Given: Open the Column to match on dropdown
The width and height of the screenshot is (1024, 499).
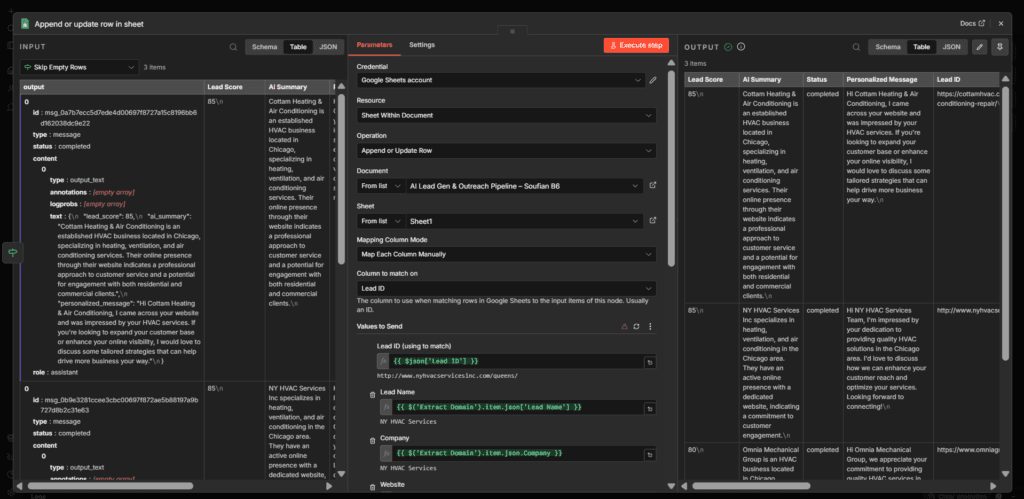Looking at the screenshot, I should tap(506, 288).
